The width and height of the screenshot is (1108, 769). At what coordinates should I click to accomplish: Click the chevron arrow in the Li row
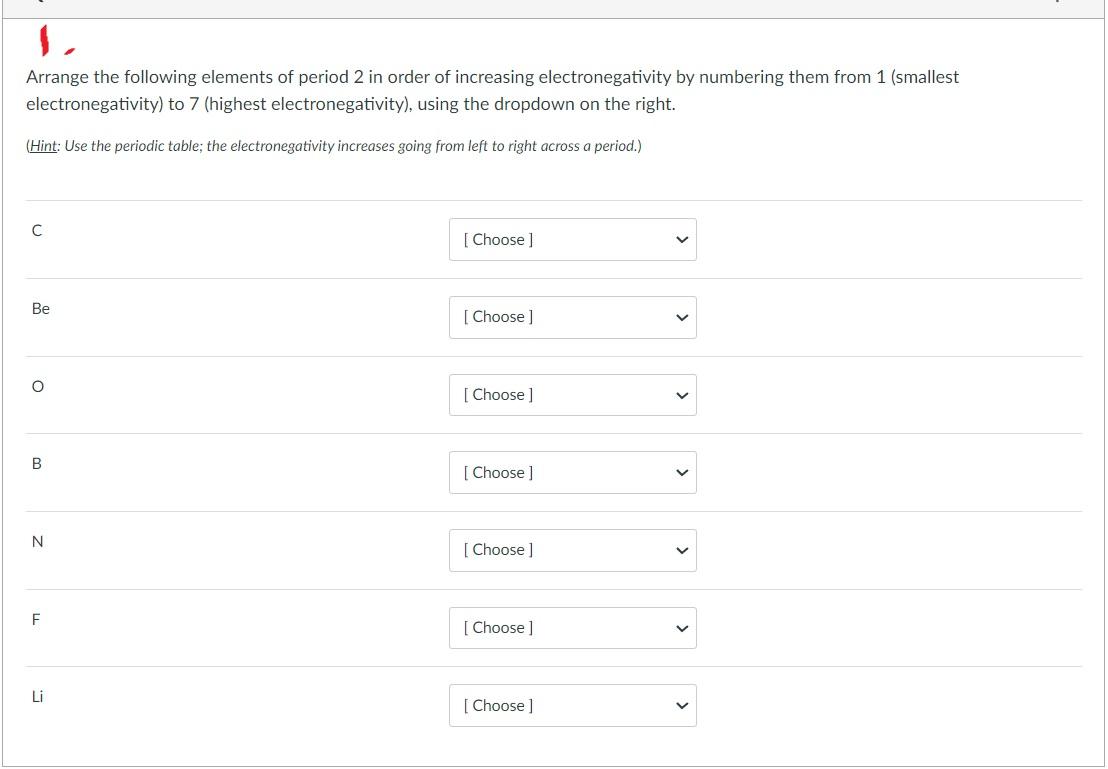[x=682, y=706]
